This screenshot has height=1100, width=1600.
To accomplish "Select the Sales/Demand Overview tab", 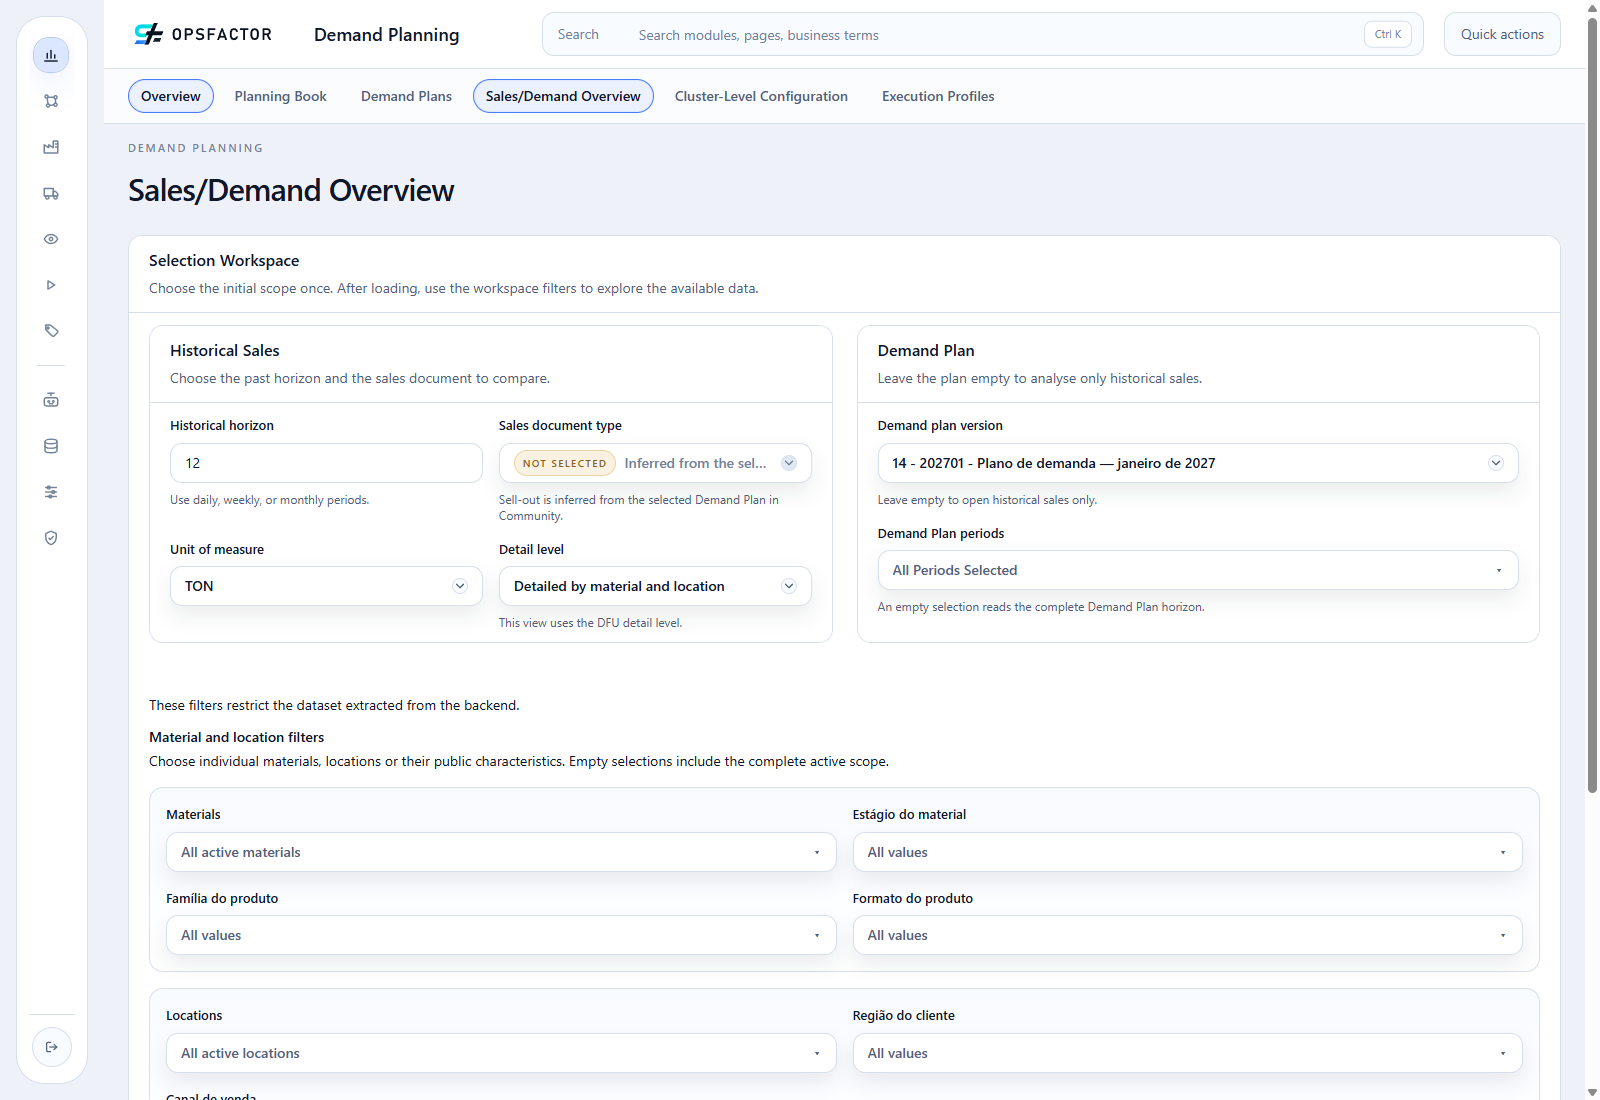I will point(563,96).
